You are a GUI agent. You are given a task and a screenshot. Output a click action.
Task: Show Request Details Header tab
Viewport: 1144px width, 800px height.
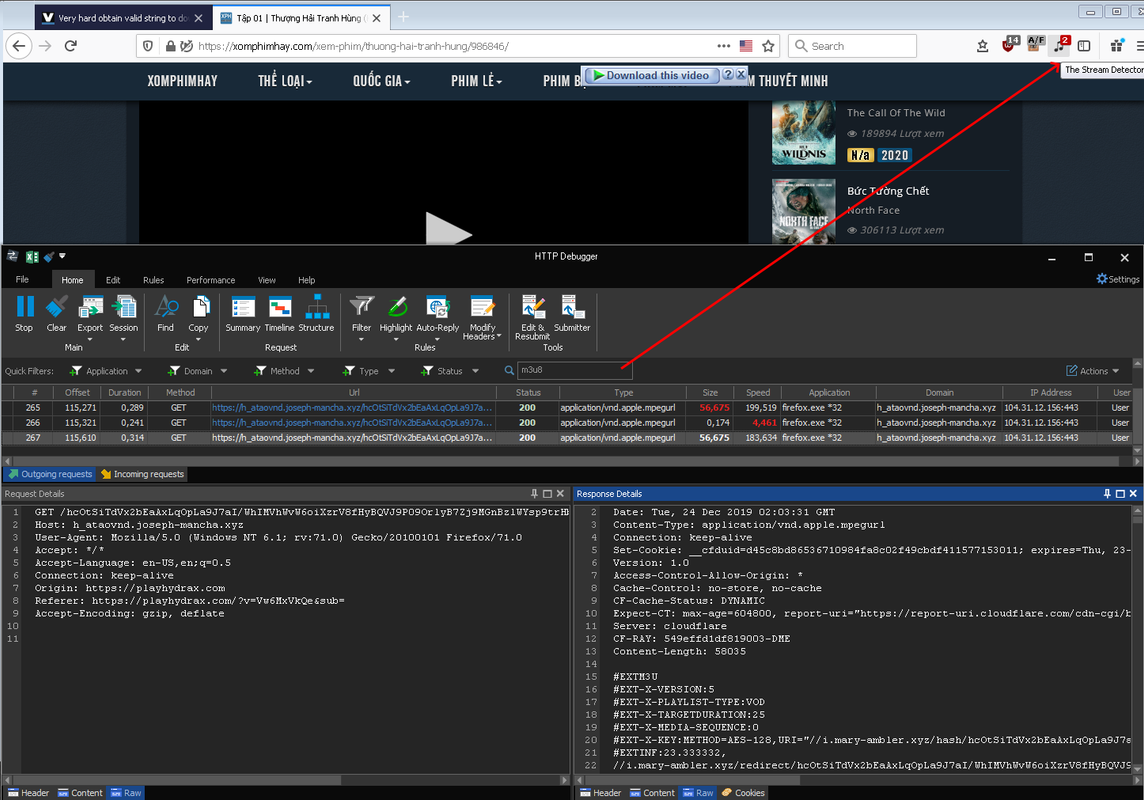click(x=28, y=793)
